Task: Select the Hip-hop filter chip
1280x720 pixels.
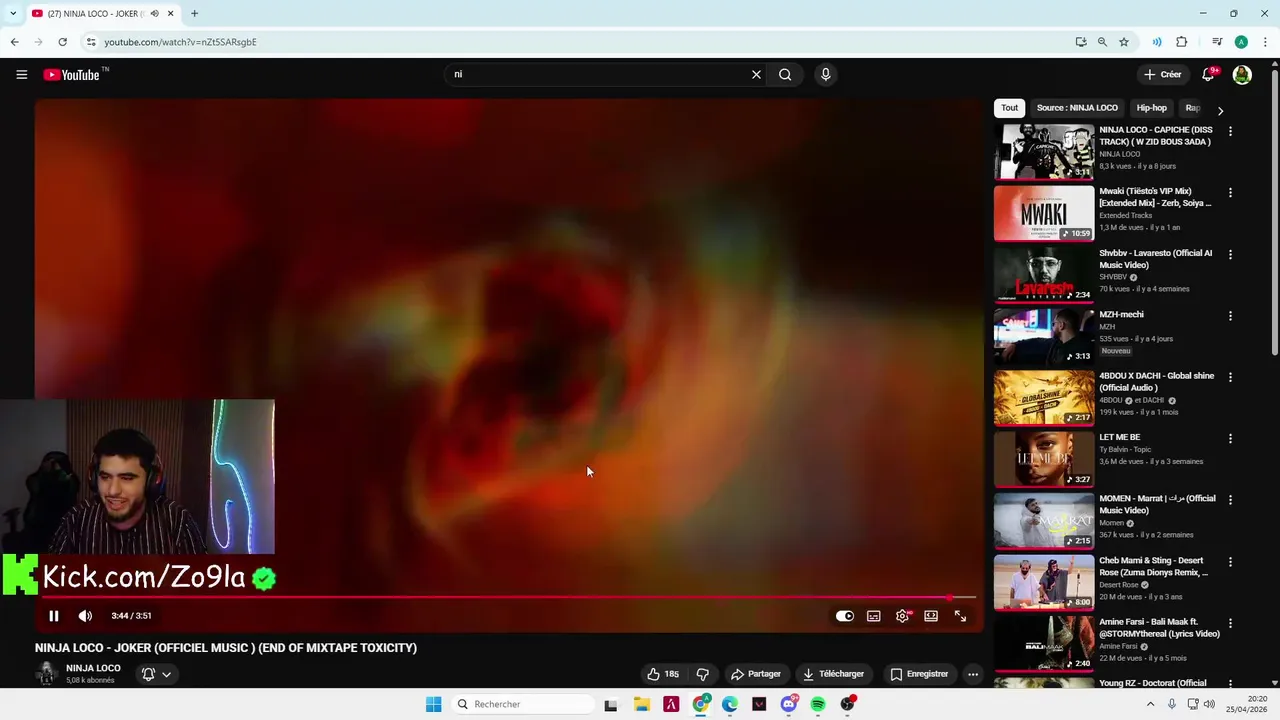Action: pos(1151,108)
